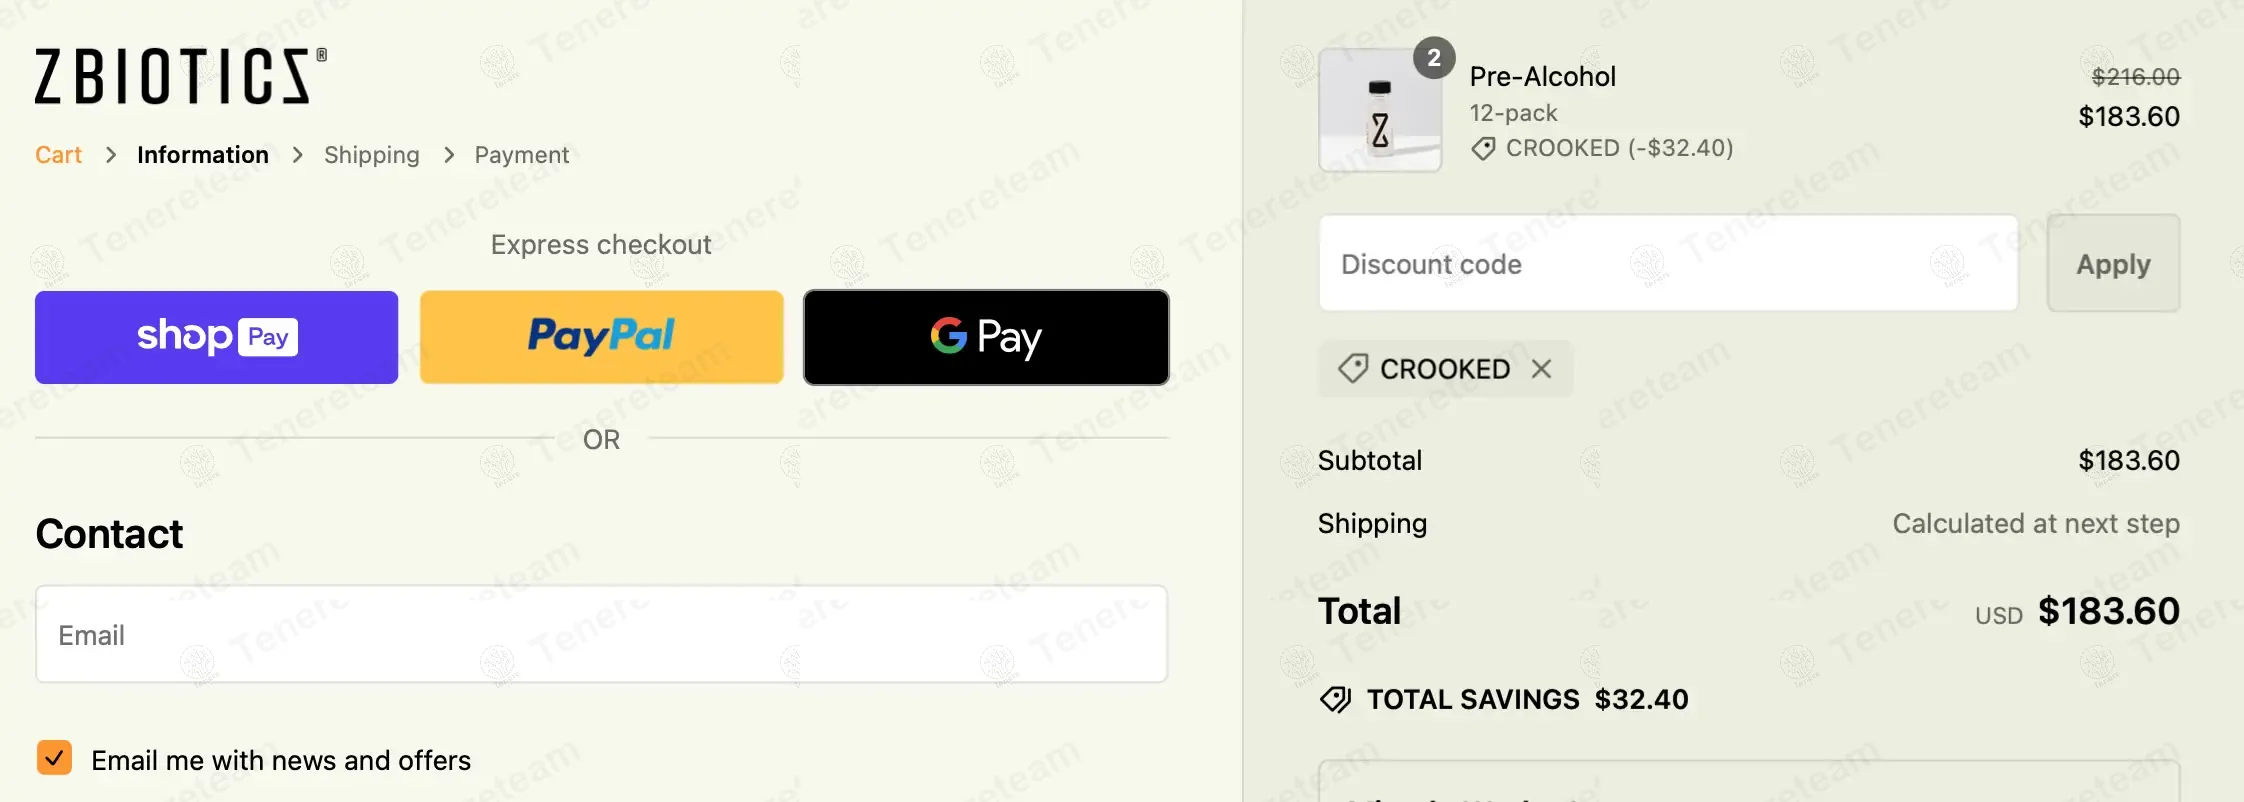Image resolution: width=2244 pixels, height=802 pixels.
Task: Select the Information breadcrumb step
Action: [x=203, y=155]
